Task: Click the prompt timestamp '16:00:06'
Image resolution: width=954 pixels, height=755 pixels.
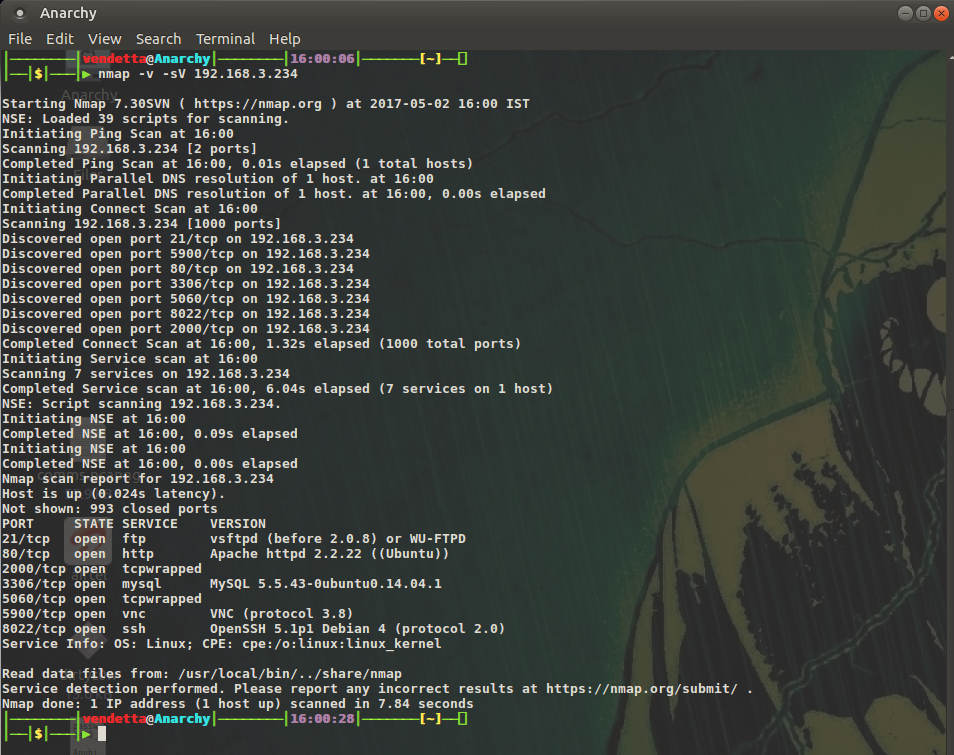Action: pyautogui.click(x=322, y=58)
